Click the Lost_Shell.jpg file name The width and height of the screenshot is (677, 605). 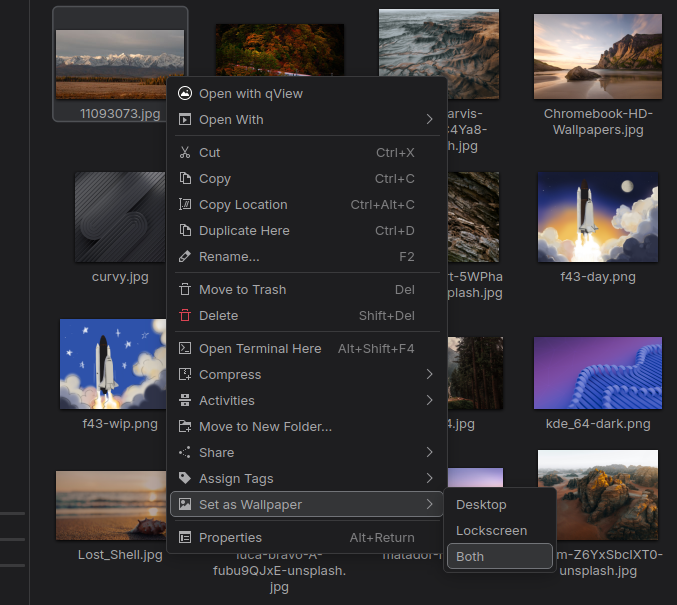pos(120,555)
